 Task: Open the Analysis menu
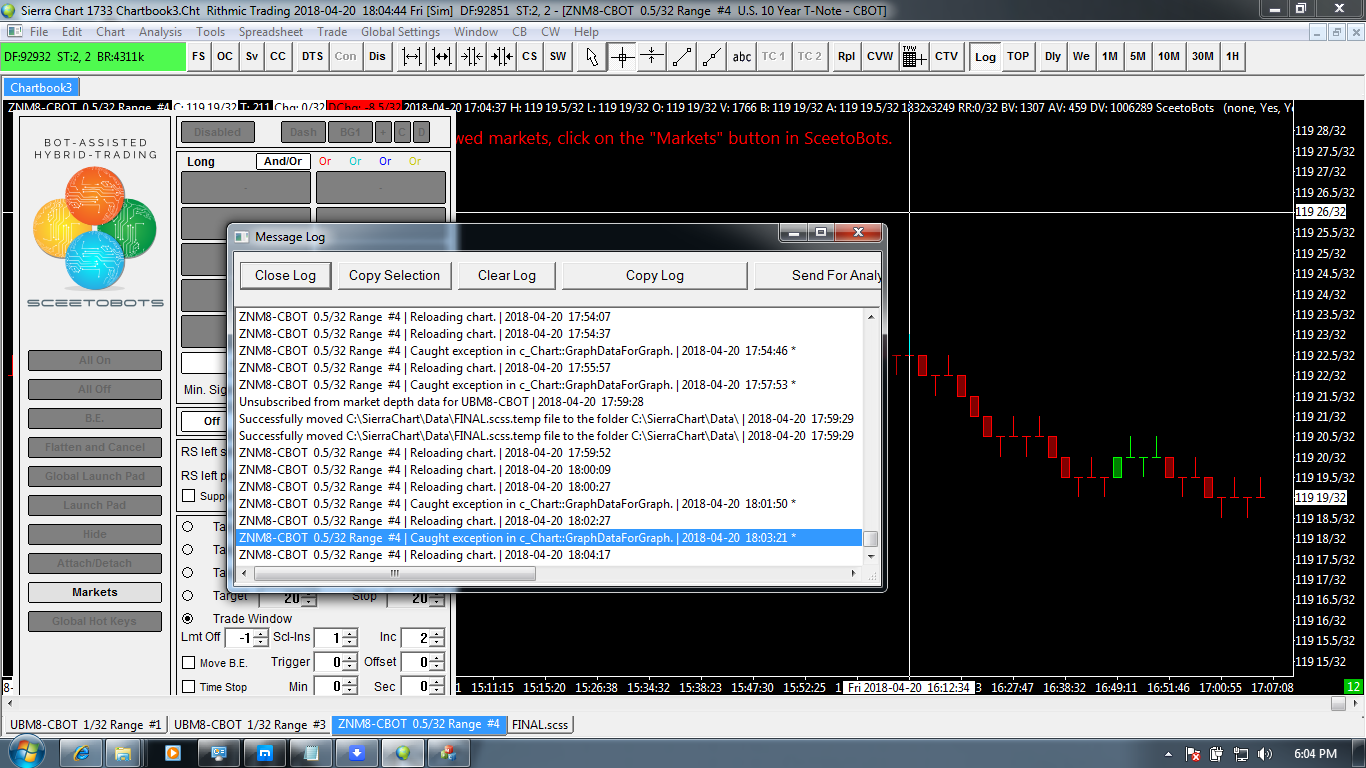160,32
